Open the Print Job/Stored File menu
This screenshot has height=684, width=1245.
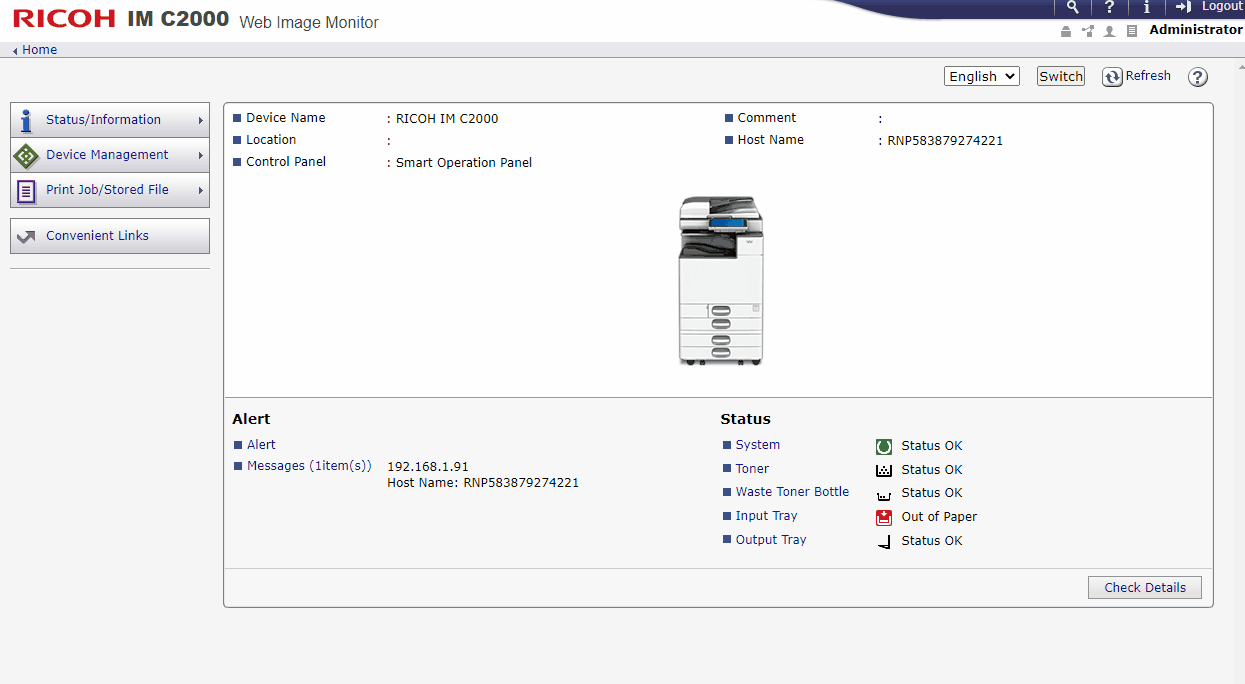pyautogui.click(x=109, y=190)
